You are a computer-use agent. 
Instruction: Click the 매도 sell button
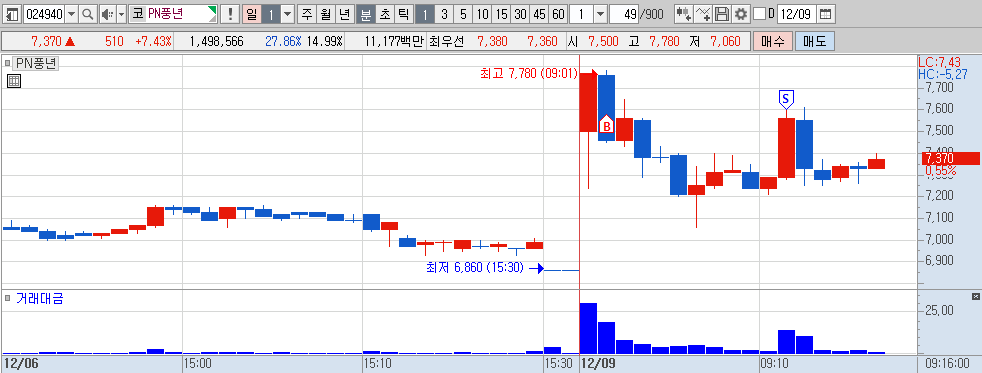coord(815,42)
